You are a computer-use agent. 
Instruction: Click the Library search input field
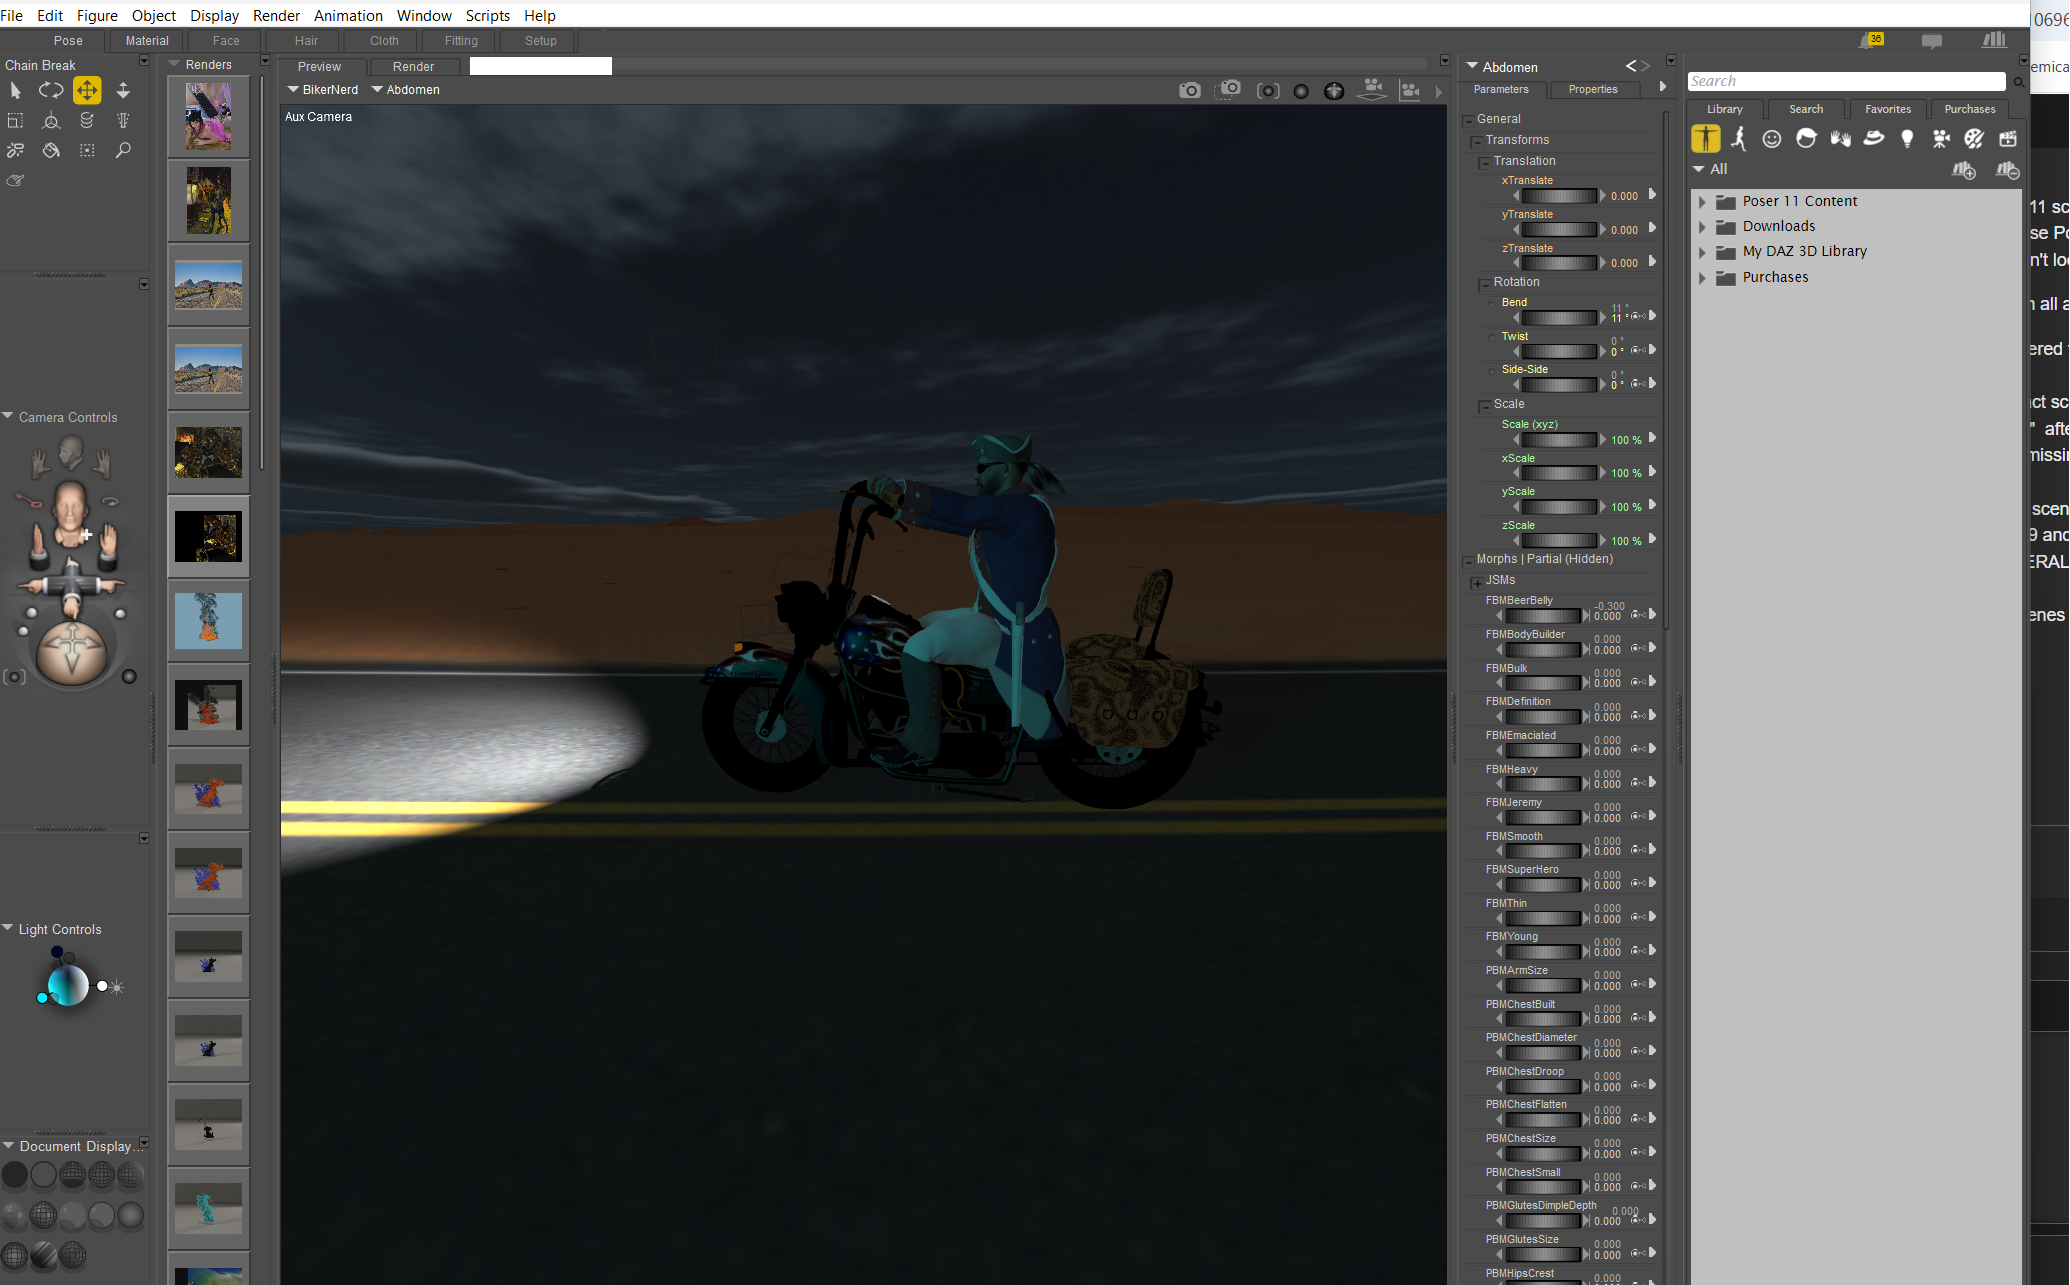[x=1846, y=81]
